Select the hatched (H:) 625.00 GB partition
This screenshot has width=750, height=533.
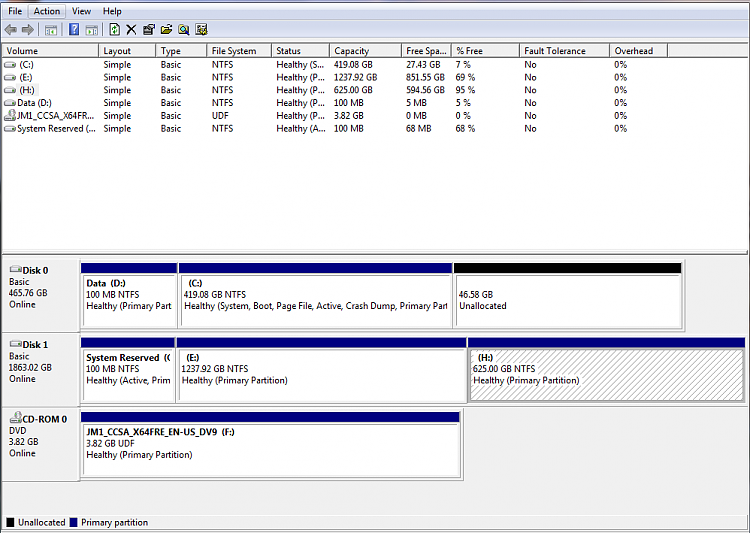tap(607, 369)
